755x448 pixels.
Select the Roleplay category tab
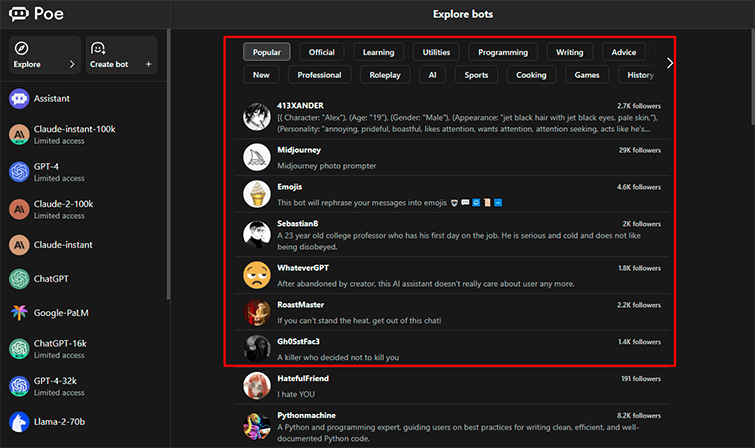(x=385, y=75)
